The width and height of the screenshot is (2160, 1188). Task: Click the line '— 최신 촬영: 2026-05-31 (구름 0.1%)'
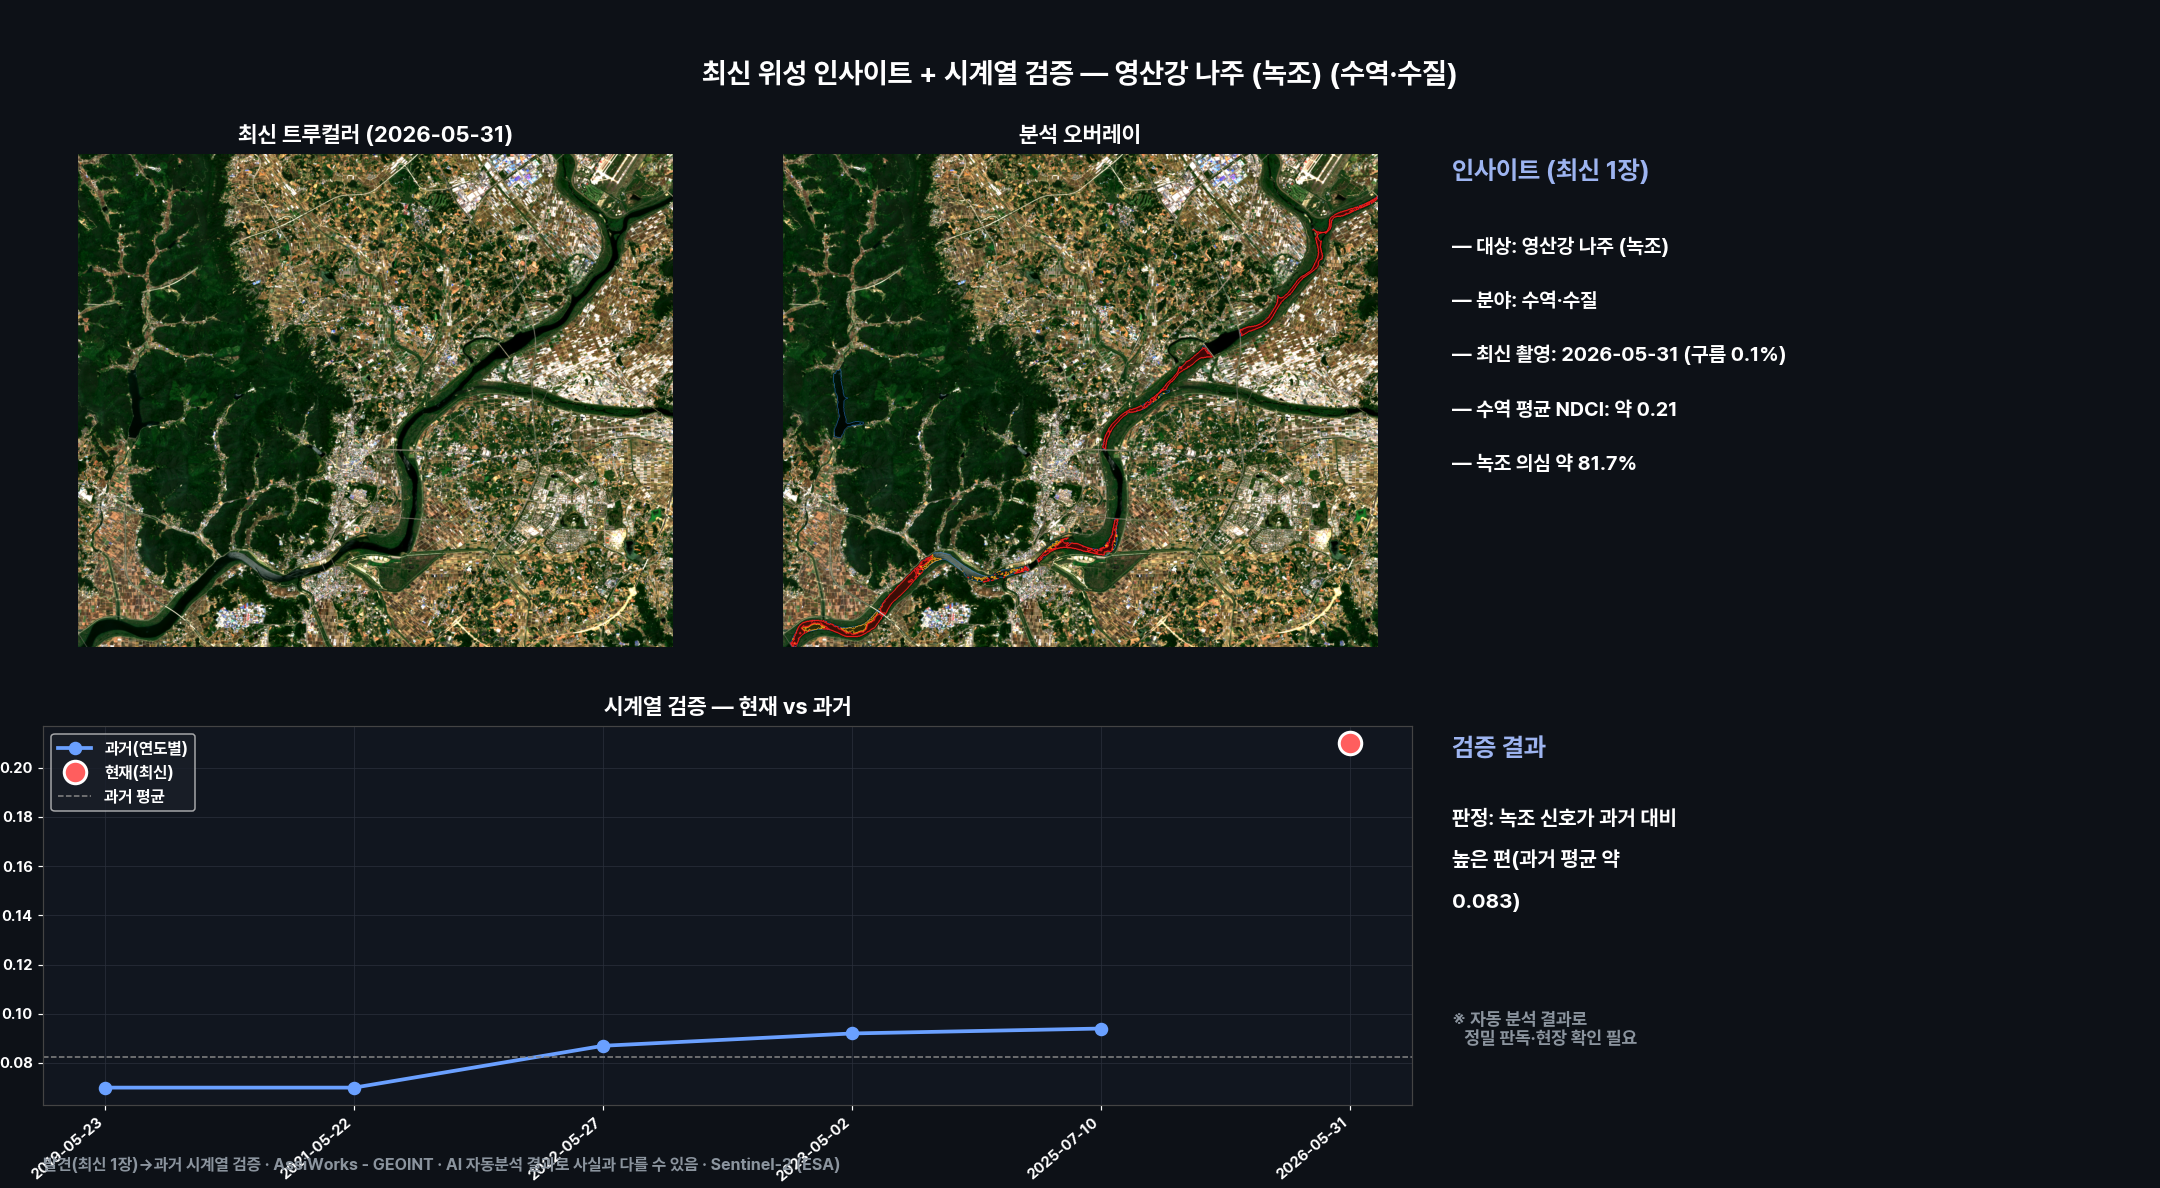pyautogui.click(x=1618, y=354)
